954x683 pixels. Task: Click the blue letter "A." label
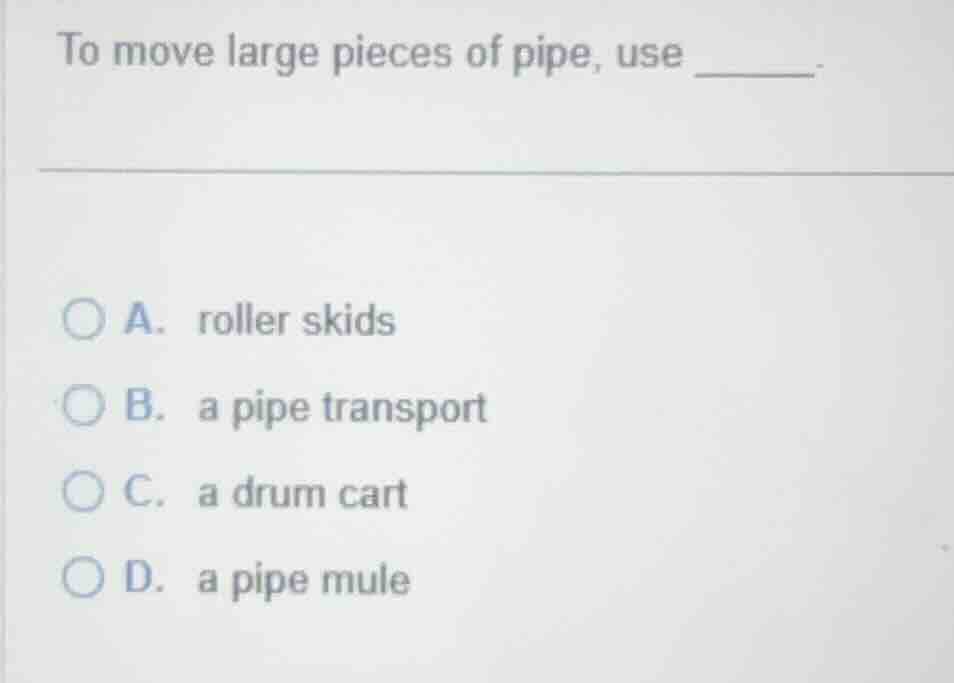142,320
